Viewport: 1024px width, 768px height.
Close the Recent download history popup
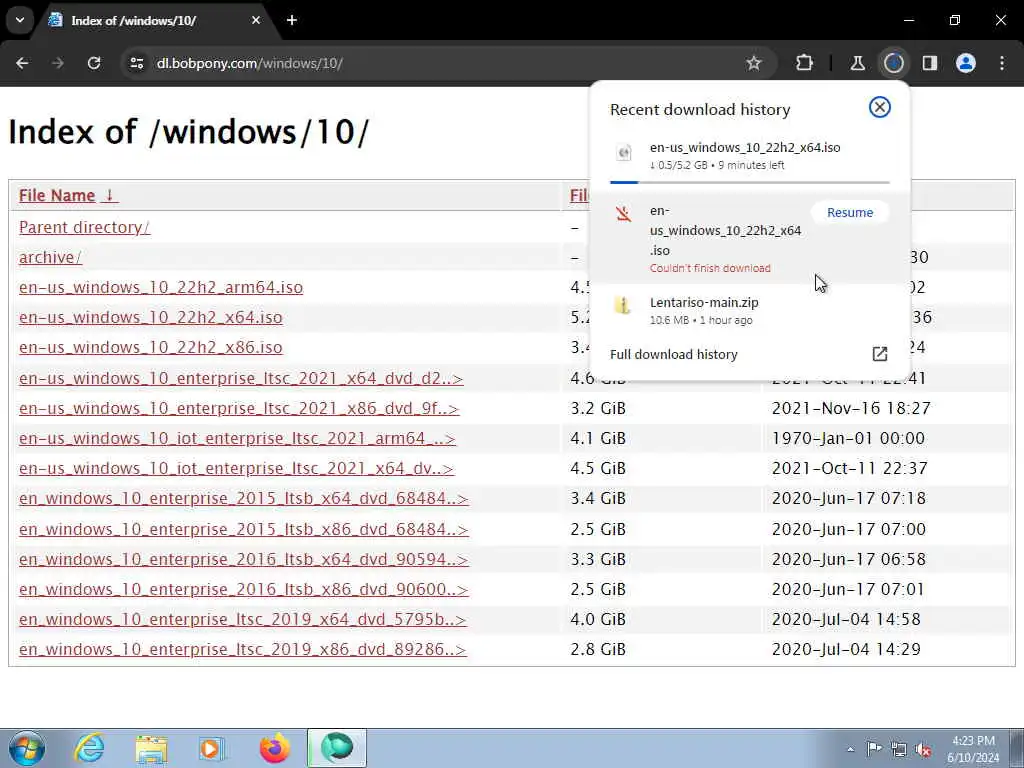coord(880,107)
